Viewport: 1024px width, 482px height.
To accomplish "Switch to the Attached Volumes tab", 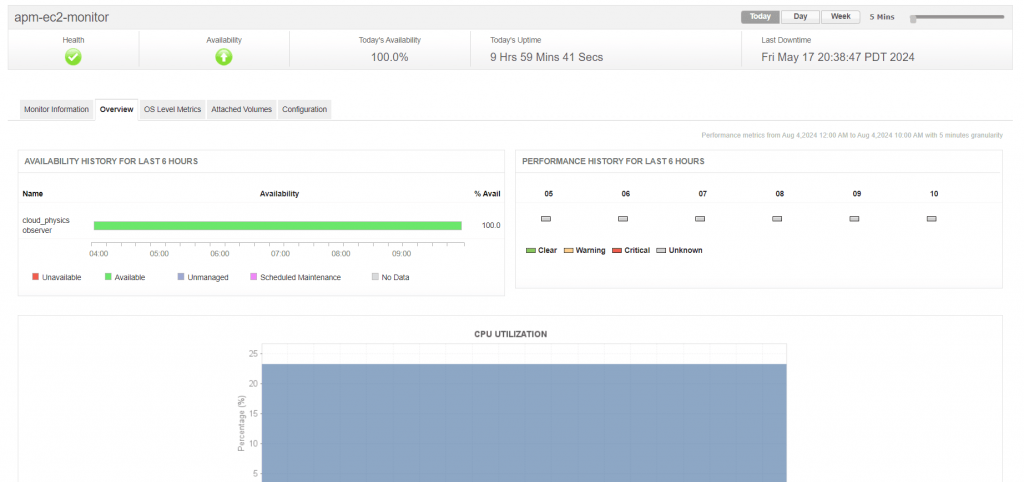I will coord(241,109).
